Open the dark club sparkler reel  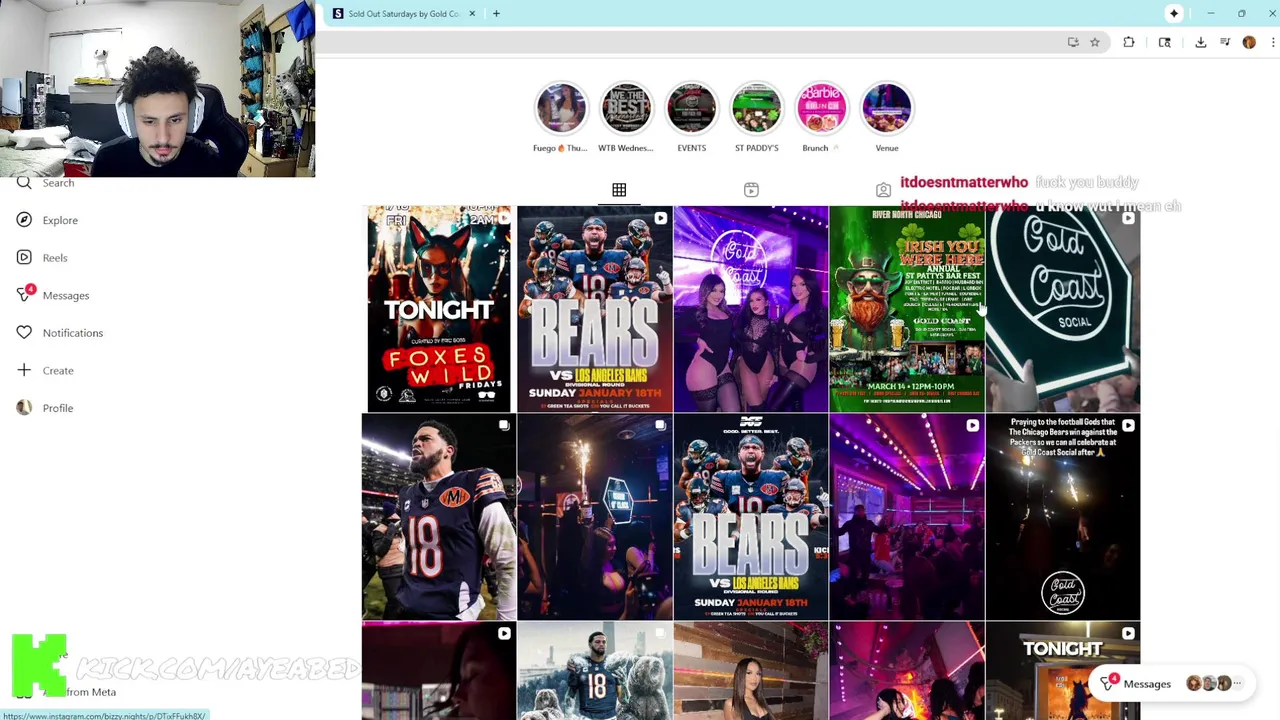tap(594, 517)
